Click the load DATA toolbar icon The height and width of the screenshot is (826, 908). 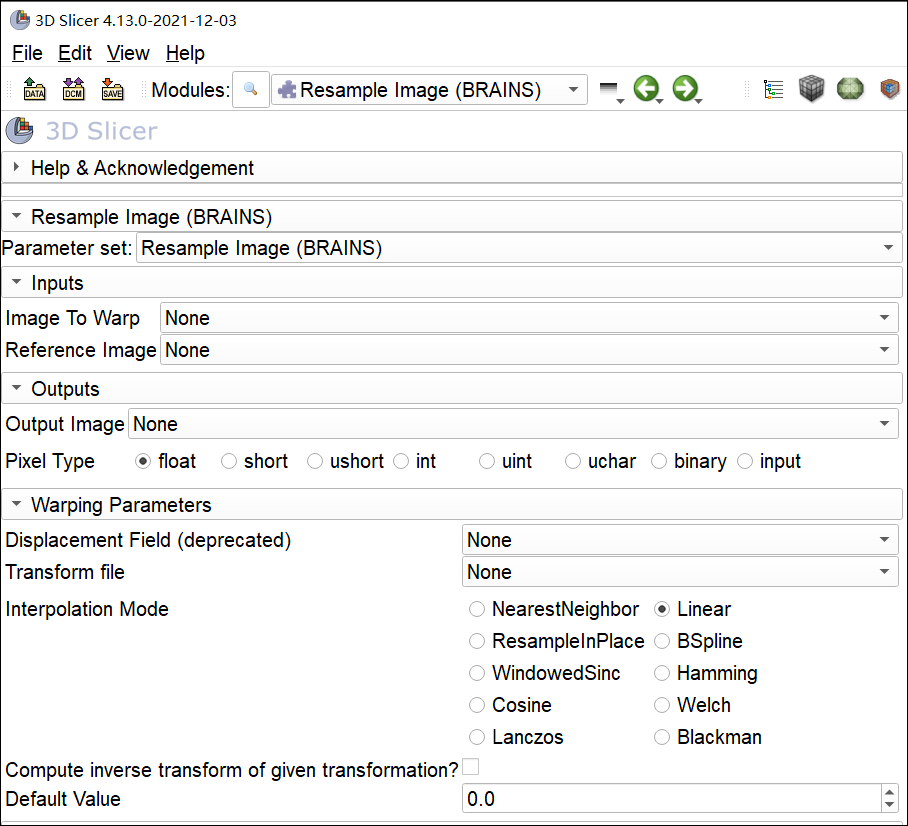(x=35, y=90)
